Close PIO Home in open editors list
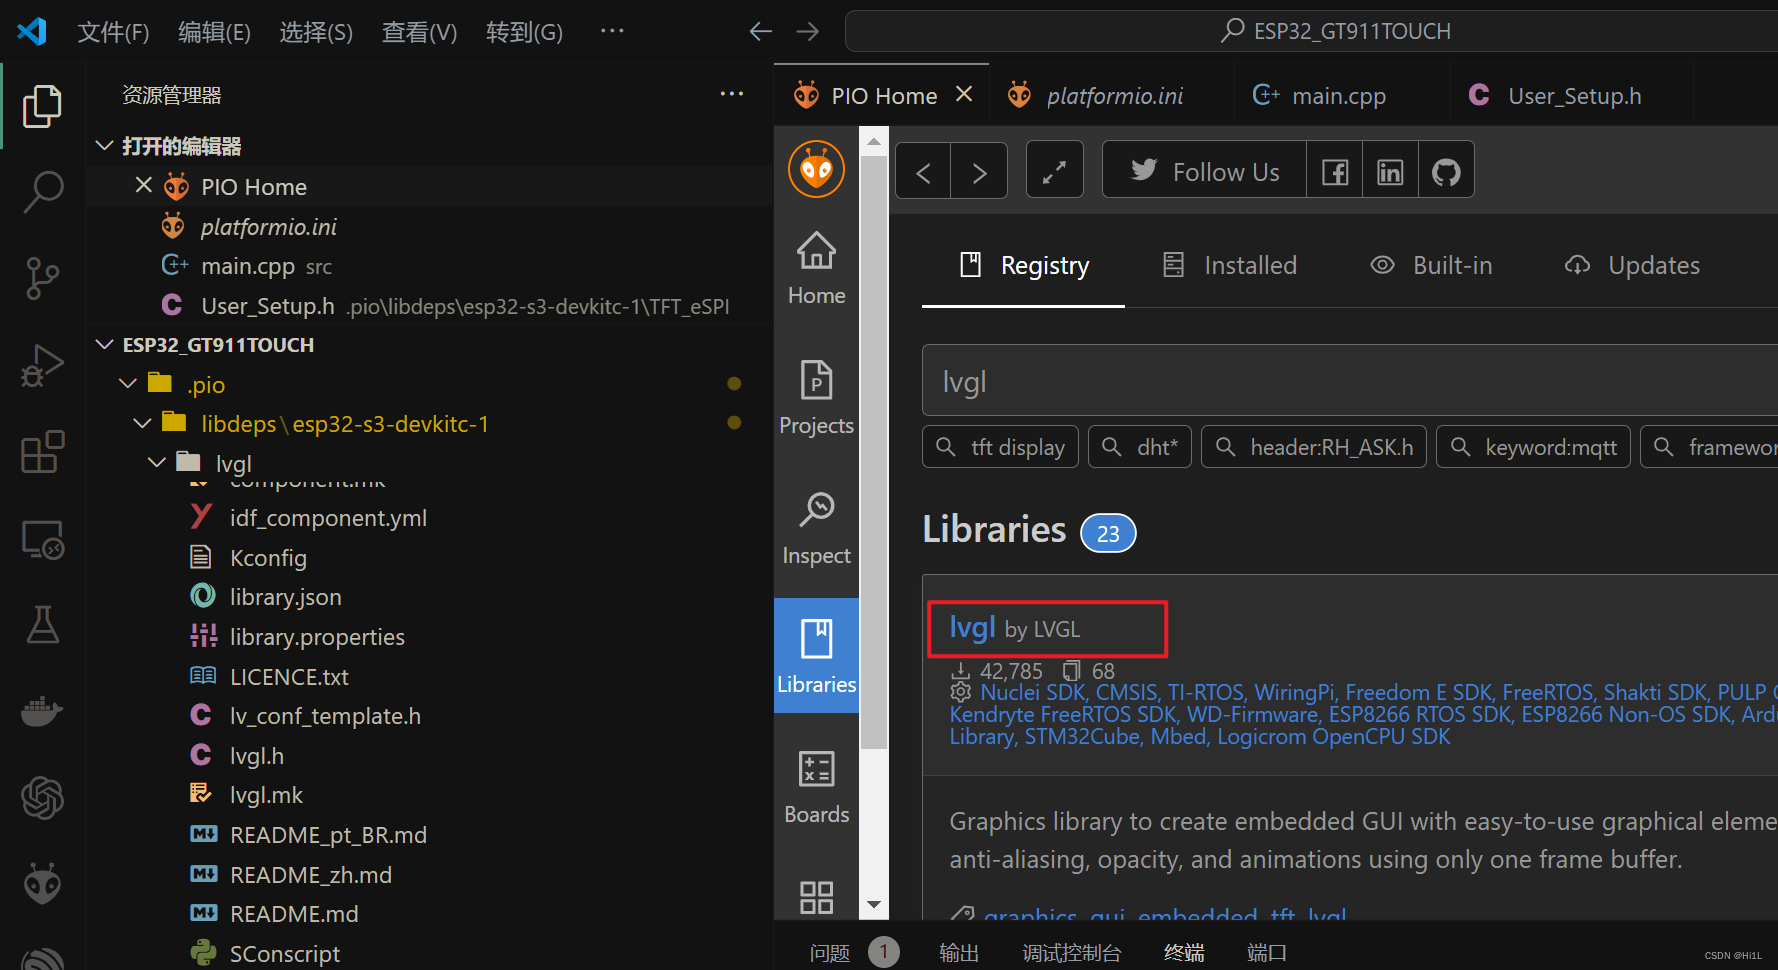The width and height of the screenshot is (1778, 970). pos(144,185)
